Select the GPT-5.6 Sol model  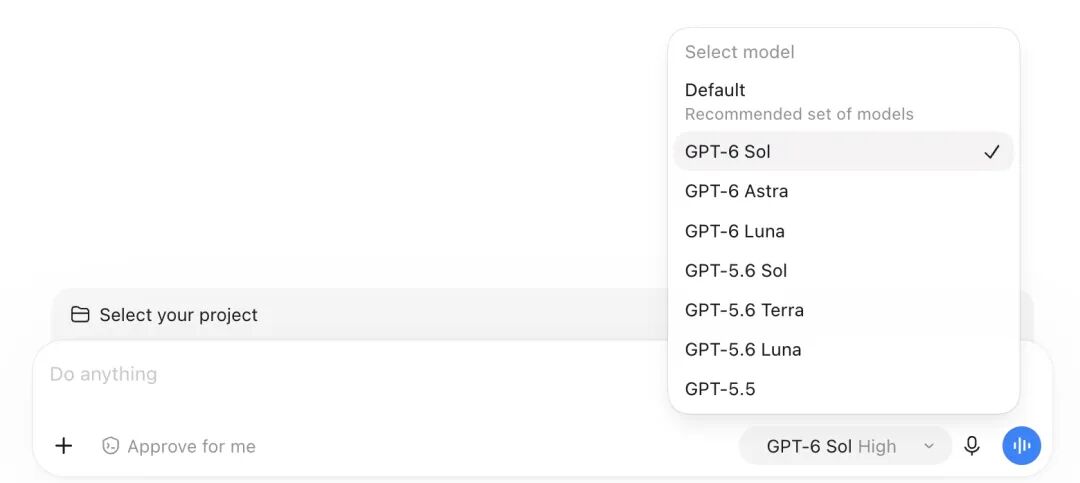tap(843, 270)
